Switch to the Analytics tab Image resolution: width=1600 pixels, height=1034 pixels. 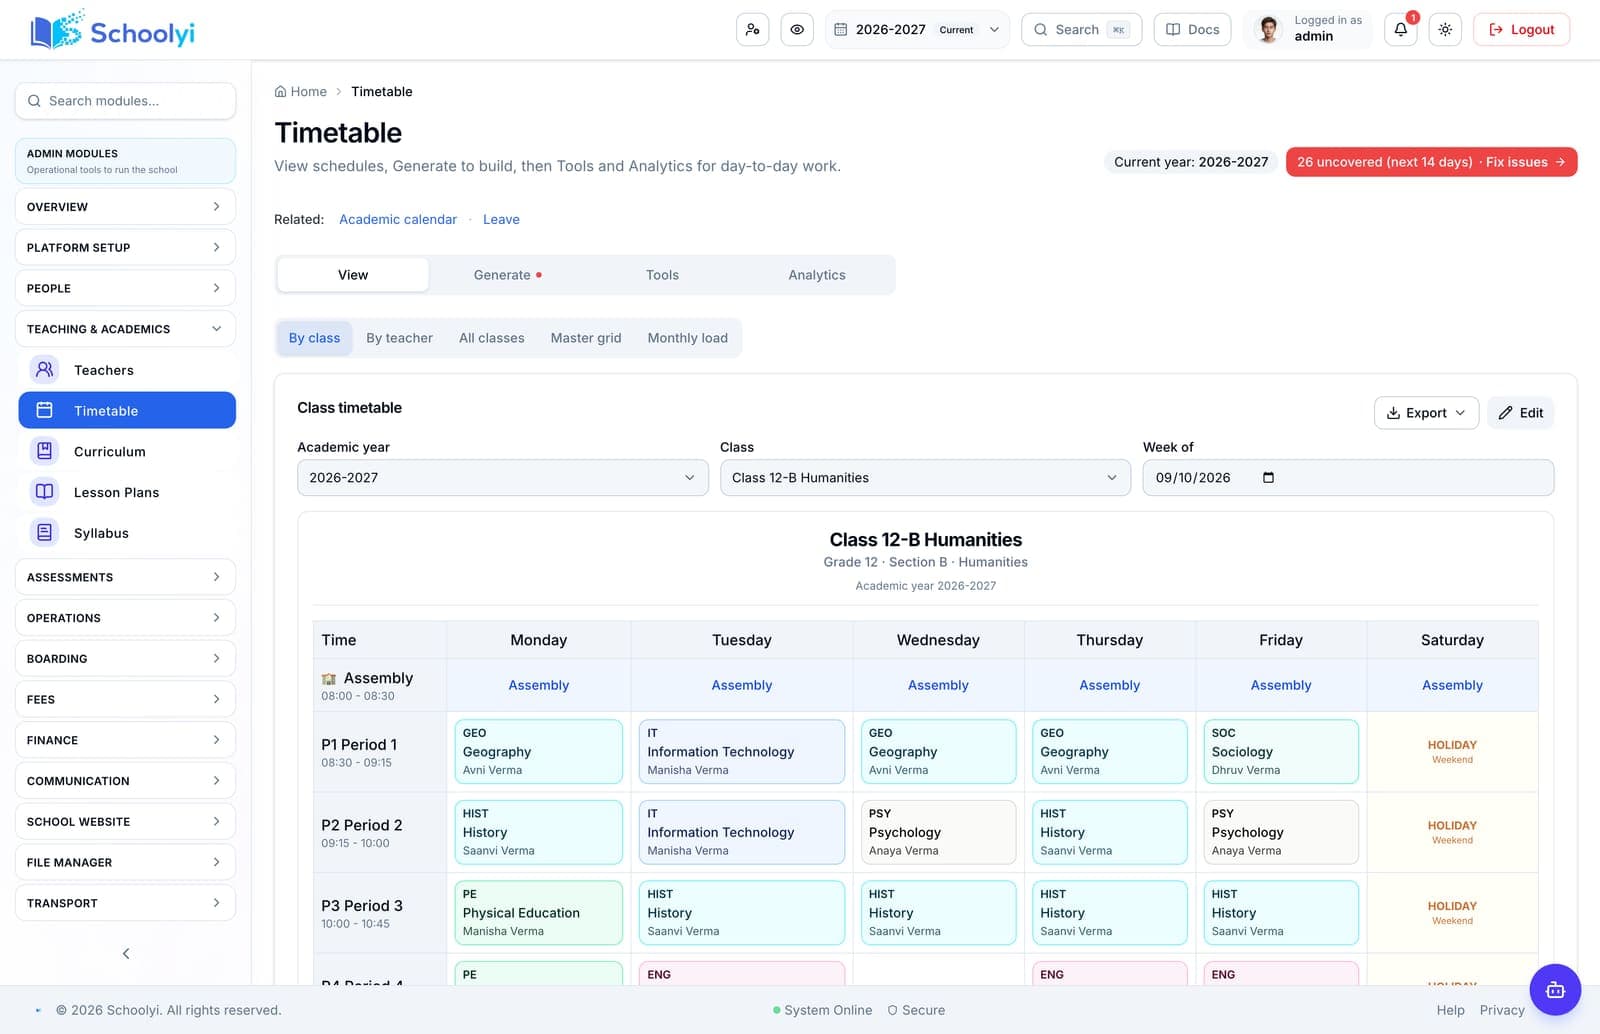coord(817,275)
